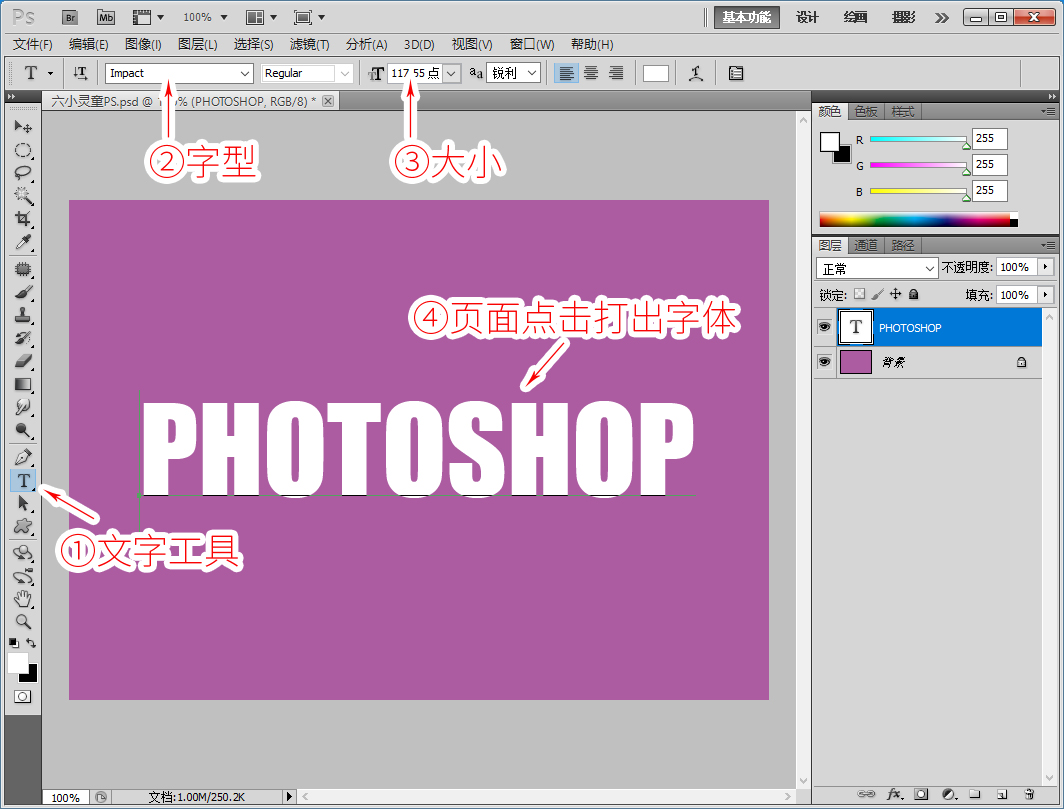Switch to the 路径 tab
The width and height of the screenshot is (1064, 809).
902,245
